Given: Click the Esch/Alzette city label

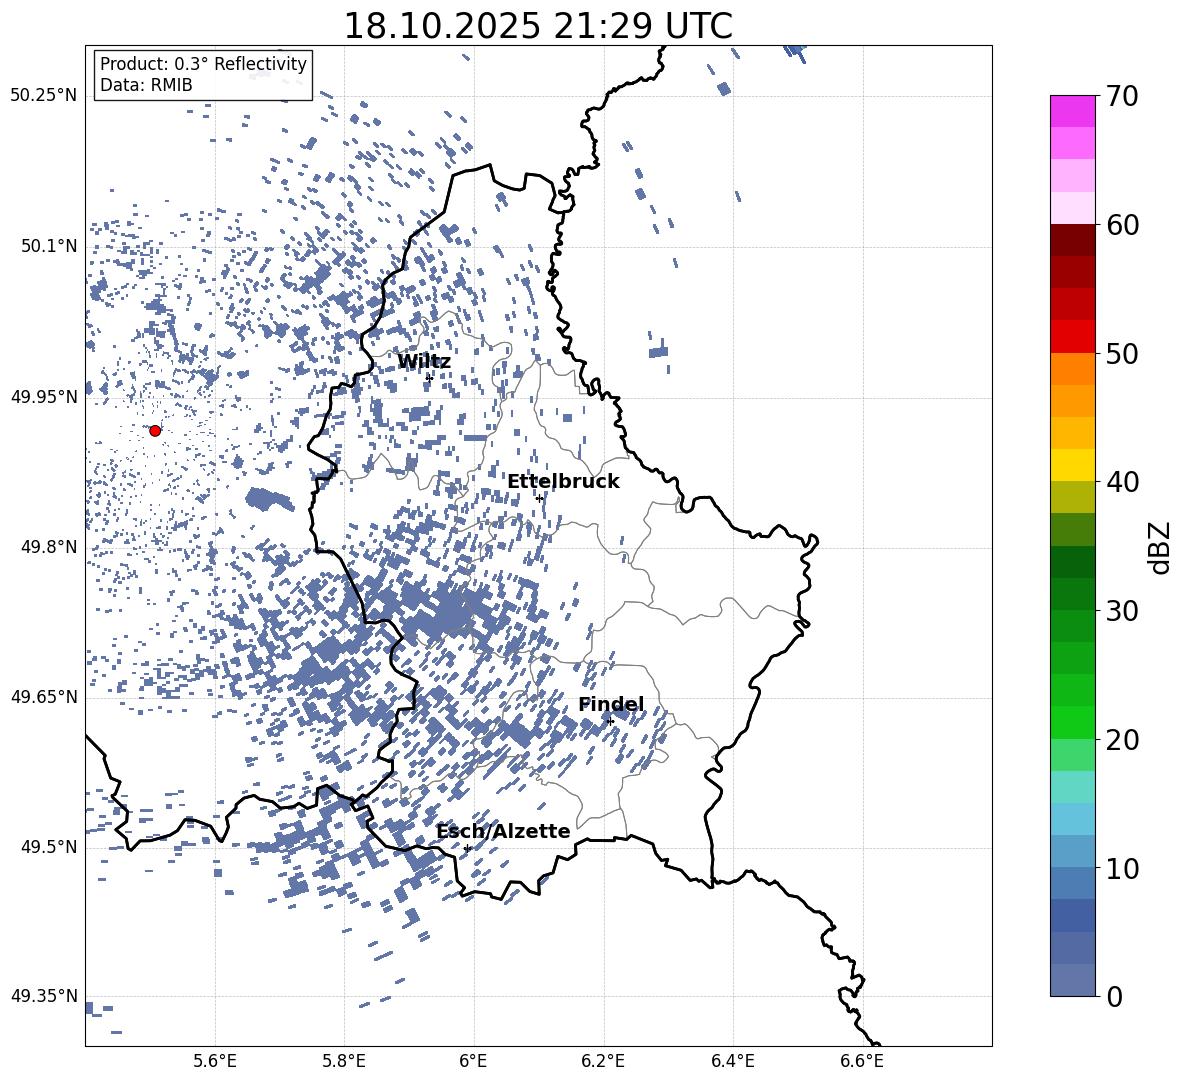Looking at the screenshot, I should point(503,832).
